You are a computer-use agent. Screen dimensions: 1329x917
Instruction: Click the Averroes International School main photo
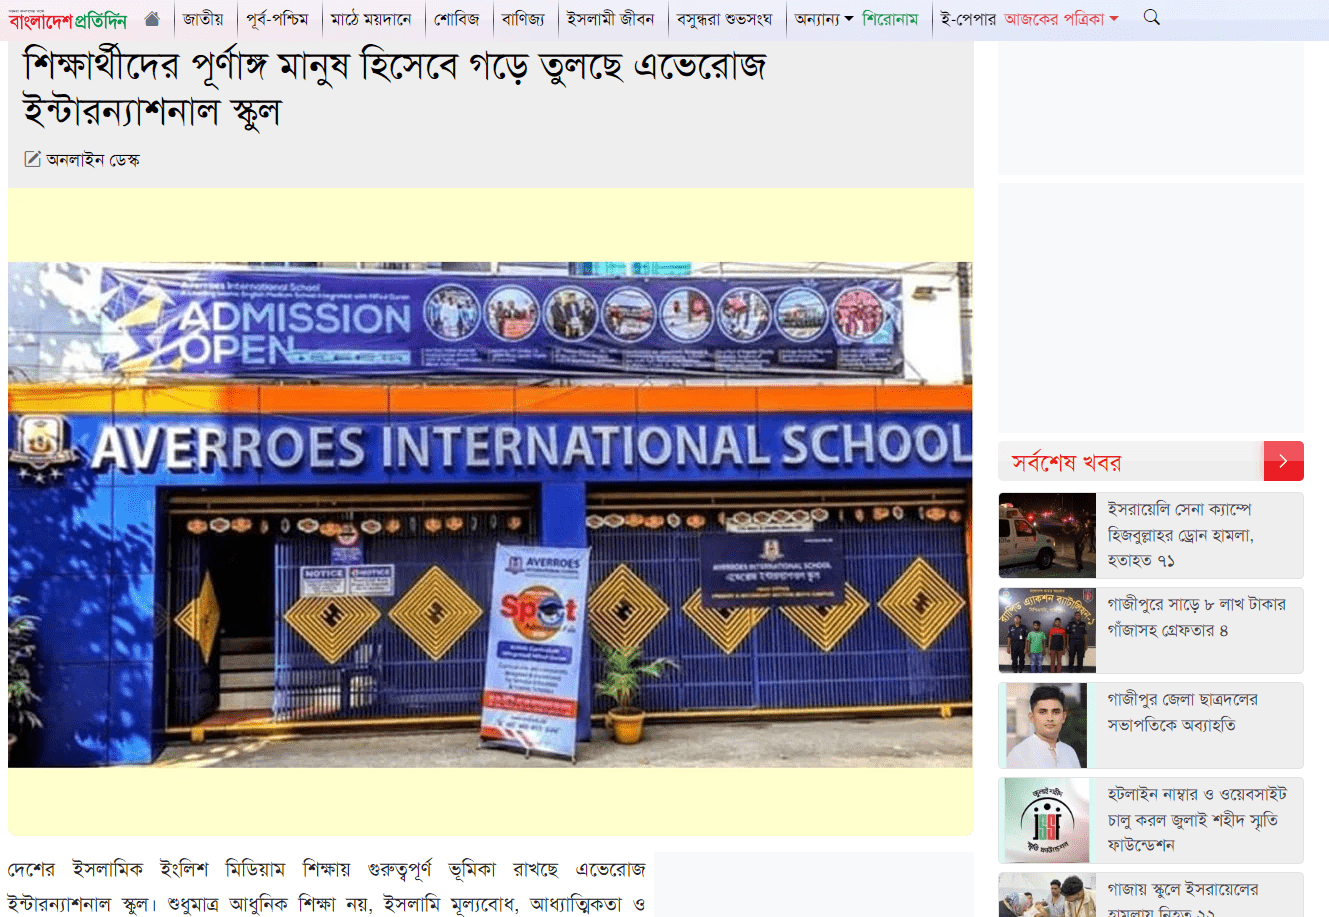tap(490, 515)
